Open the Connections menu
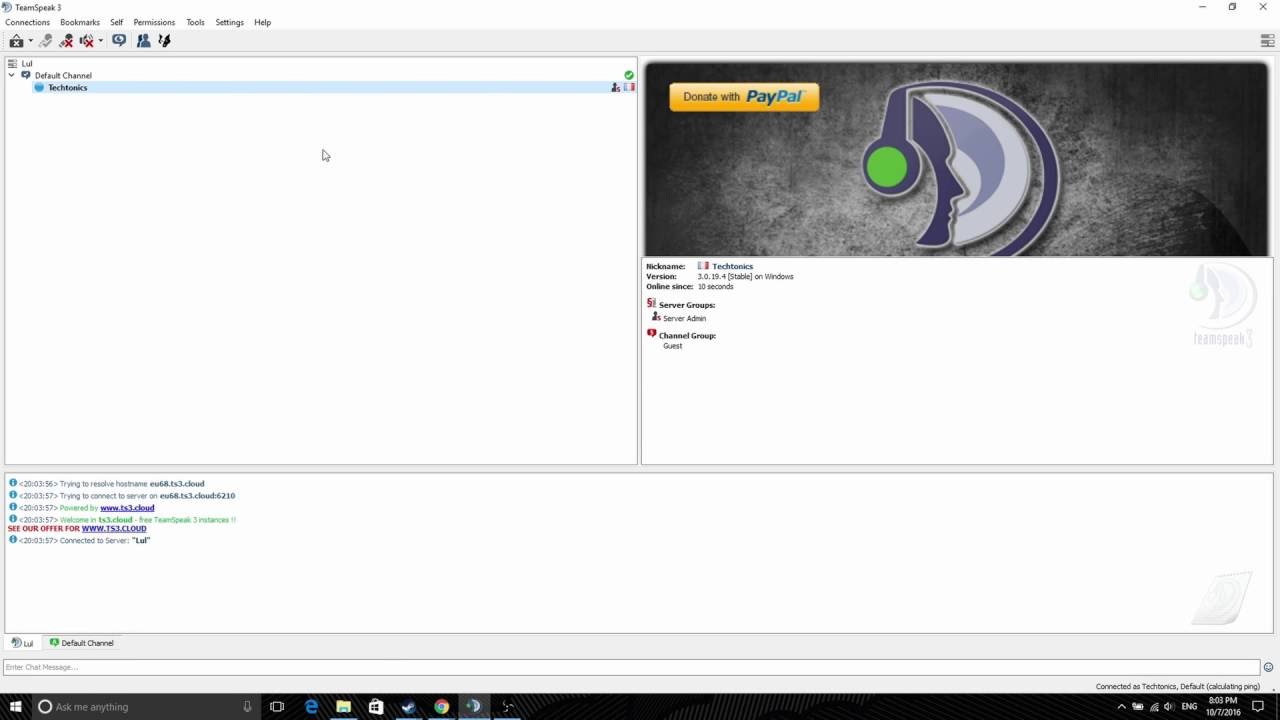This screenshot has height=720, width=1280. click(x=27, y=22)
